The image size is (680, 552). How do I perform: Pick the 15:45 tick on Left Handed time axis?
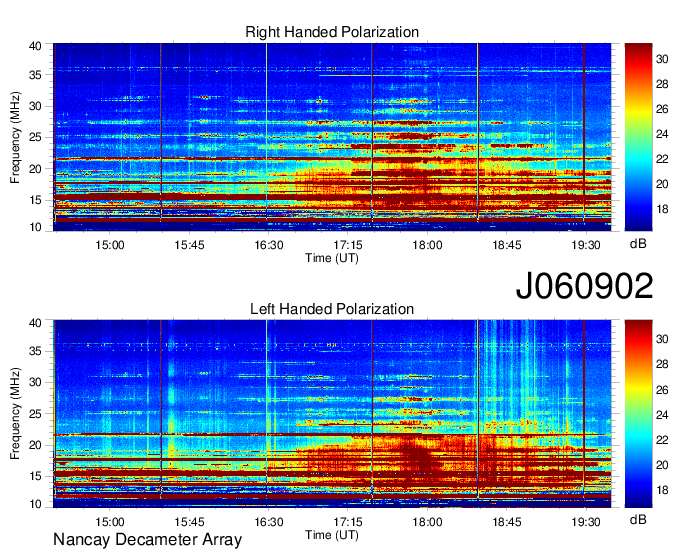(190, 522)
